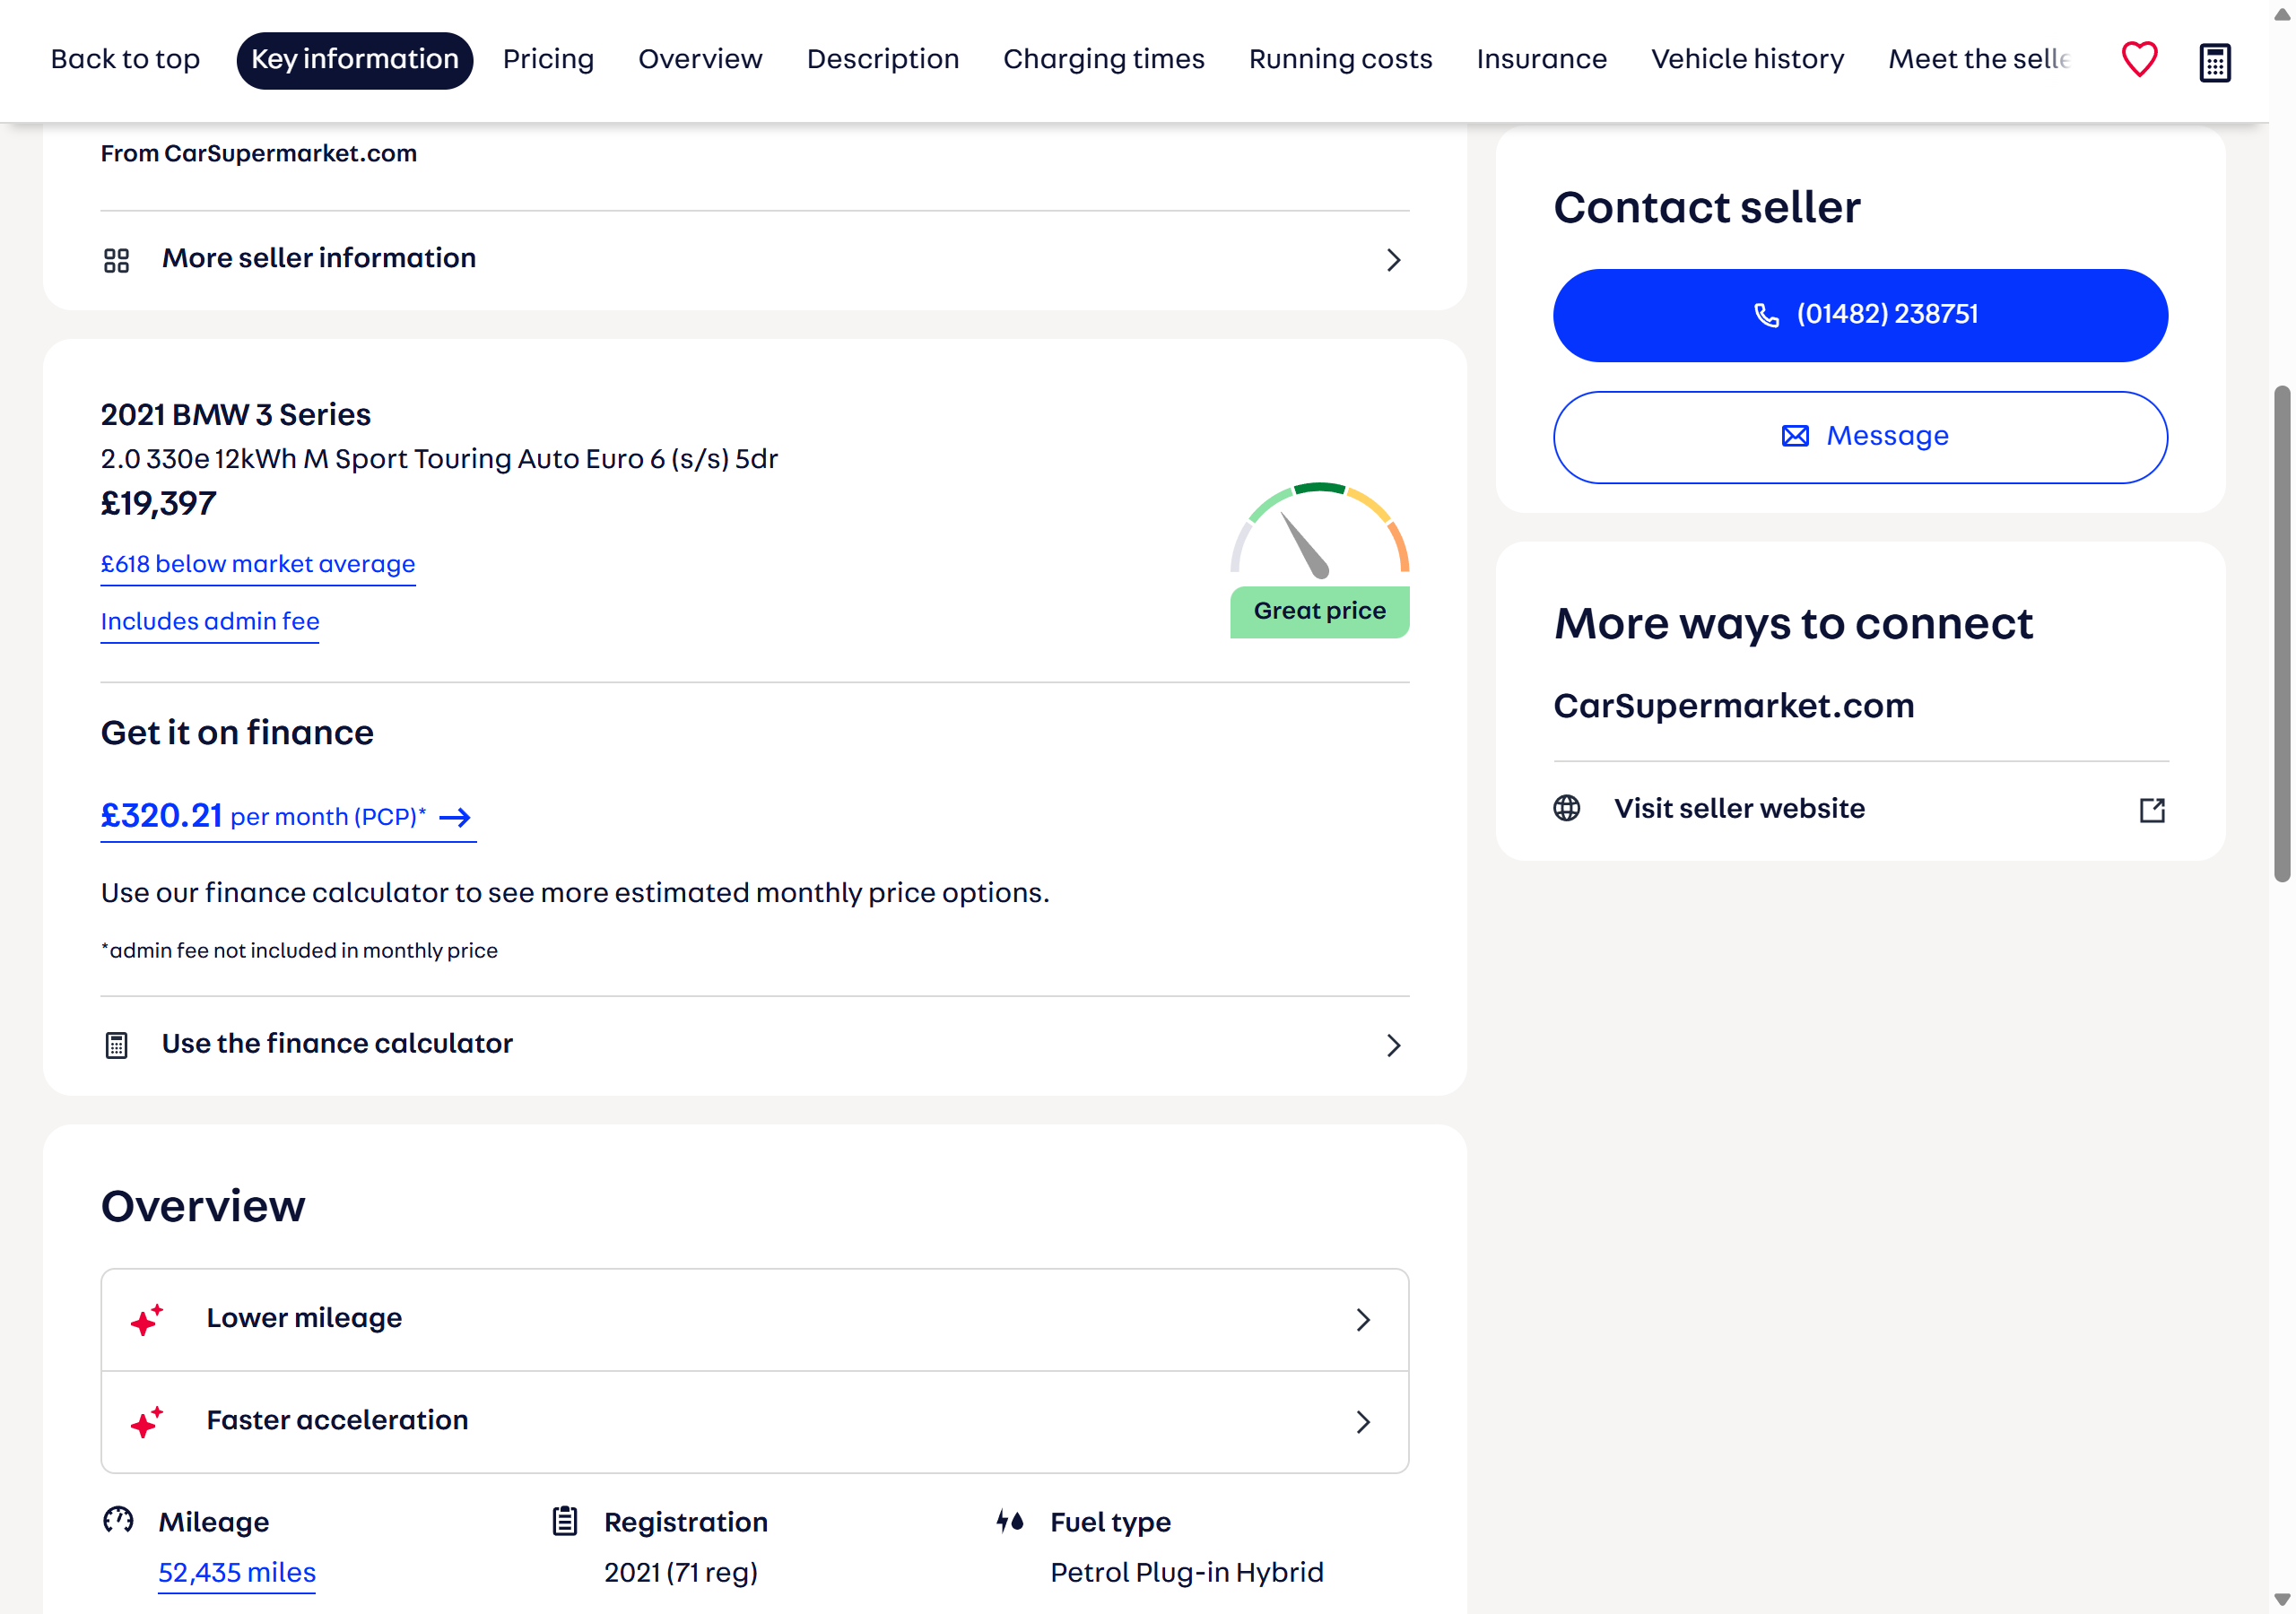
Task: Open the Lower mileage chevron
Action: 1363,1320
